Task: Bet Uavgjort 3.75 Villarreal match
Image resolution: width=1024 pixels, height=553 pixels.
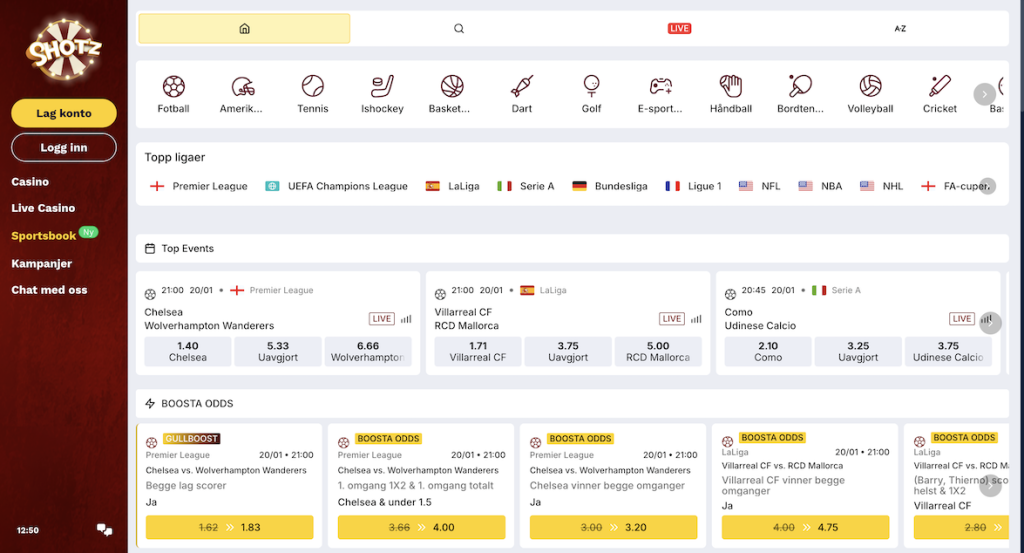Action: click(568, 351)
